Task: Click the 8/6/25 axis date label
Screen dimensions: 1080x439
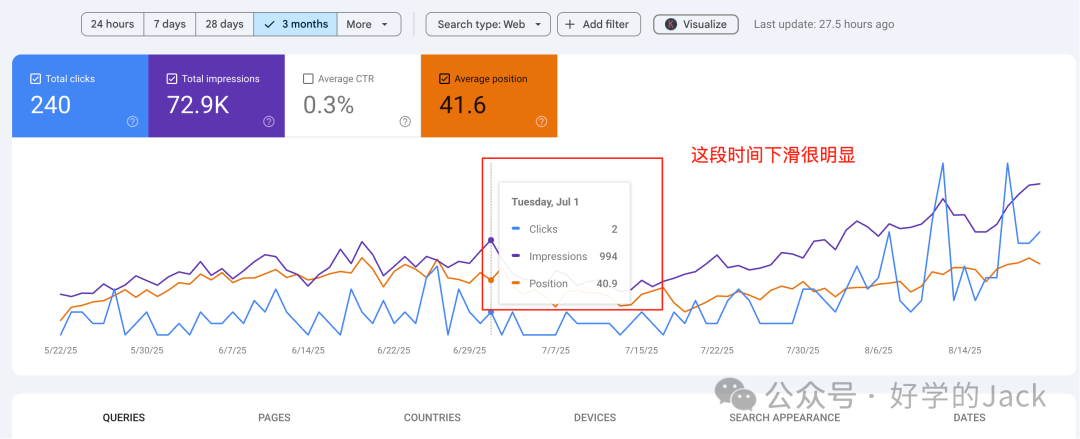Action: (x=878, y=350)
